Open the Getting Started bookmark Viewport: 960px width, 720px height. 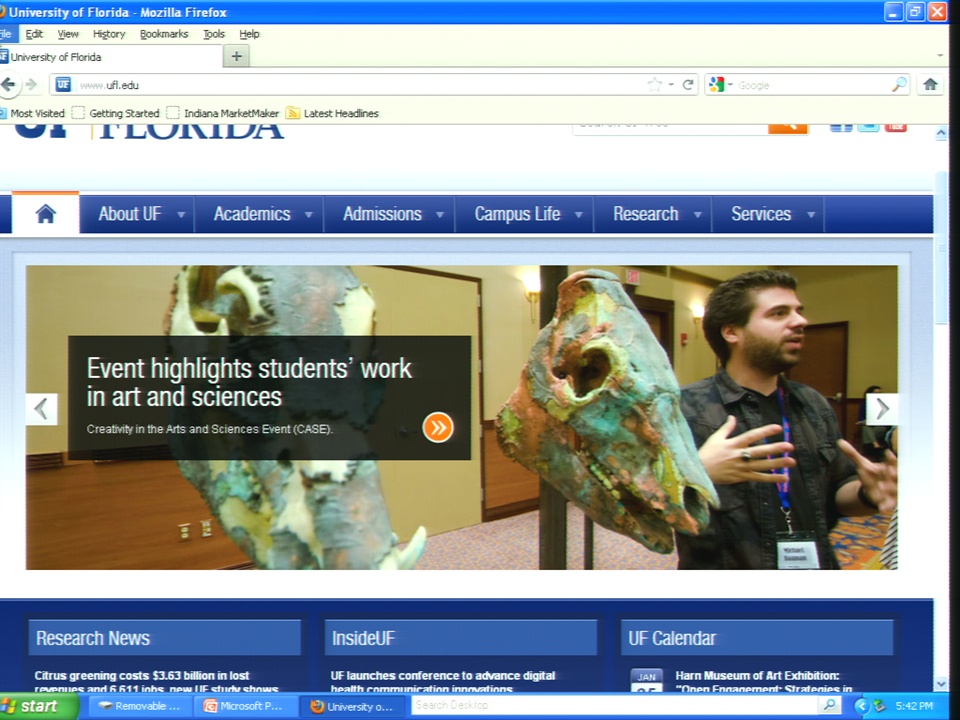coord(116,113)
